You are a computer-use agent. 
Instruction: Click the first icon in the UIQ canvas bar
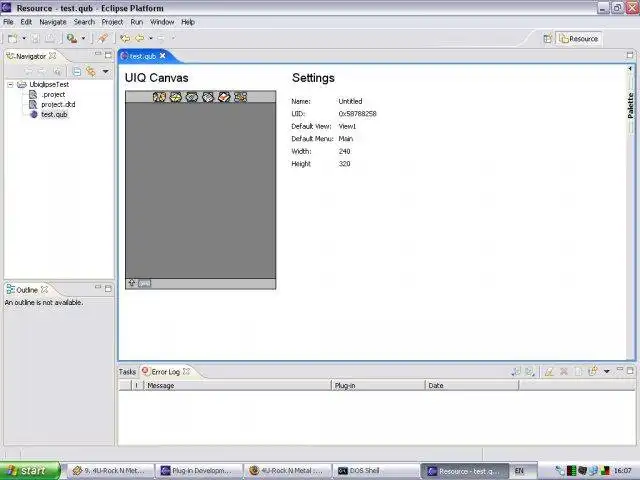pyautogui.click(x=159, y=97)
